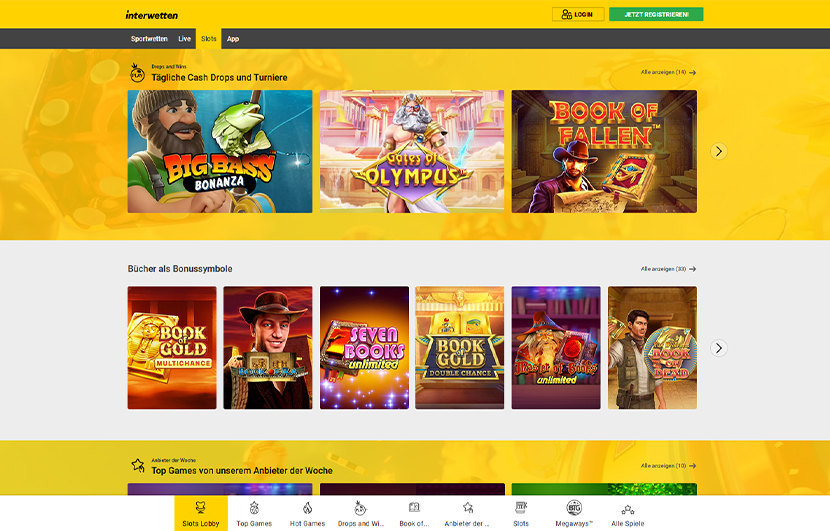The width and height of the screenshot is (830, 531).
Task: Open Book of Gold Multichance game
Action: click(x=172, y=348)
